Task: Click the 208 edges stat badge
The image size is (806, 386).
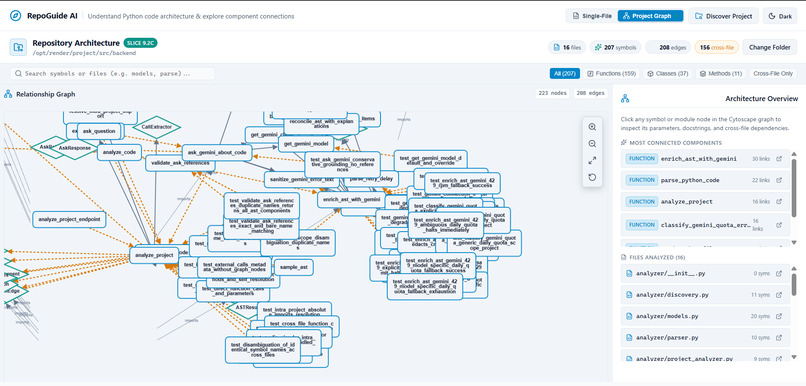Action: (668, 47)
